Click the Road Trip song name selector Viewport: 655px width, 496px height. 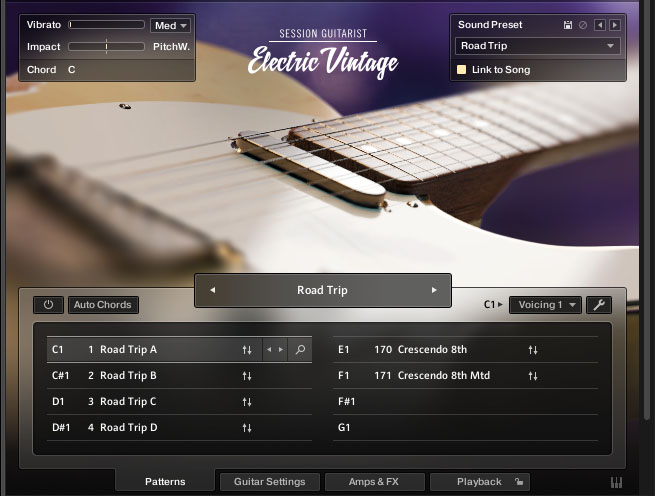click(322, 290)
